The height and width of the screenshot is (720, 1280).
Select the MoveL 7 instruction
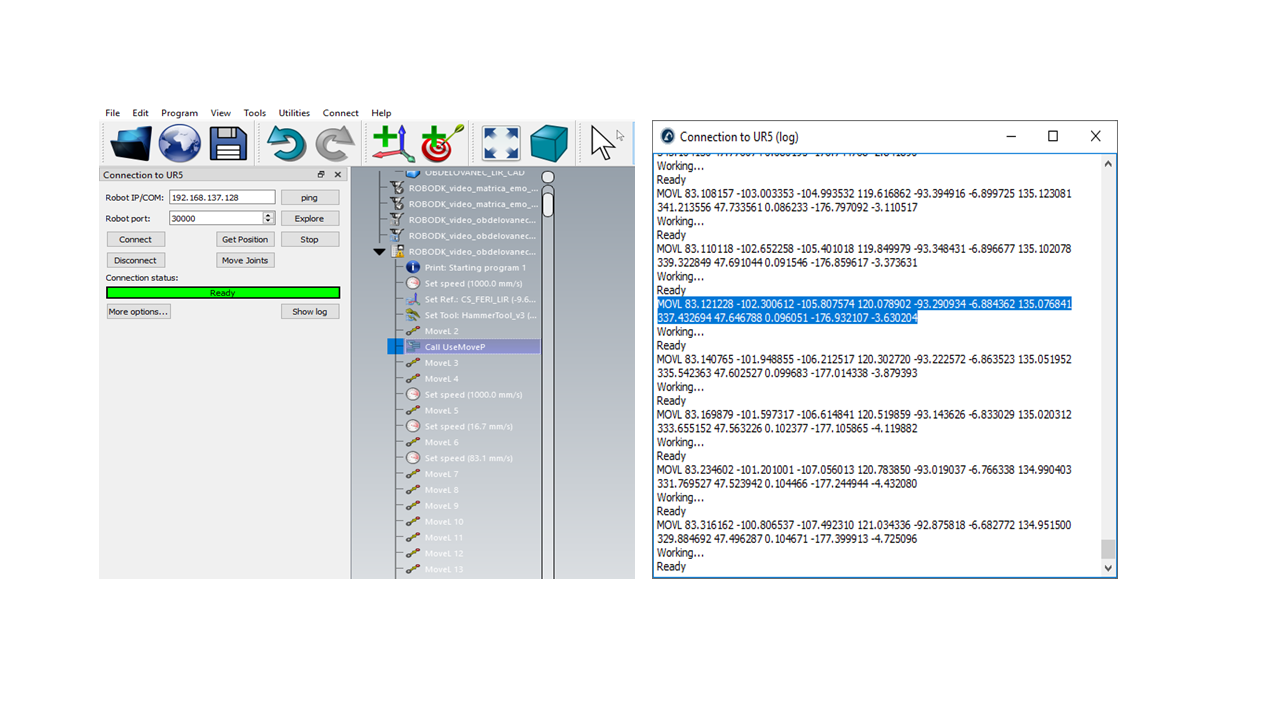(x=441, y=474)
